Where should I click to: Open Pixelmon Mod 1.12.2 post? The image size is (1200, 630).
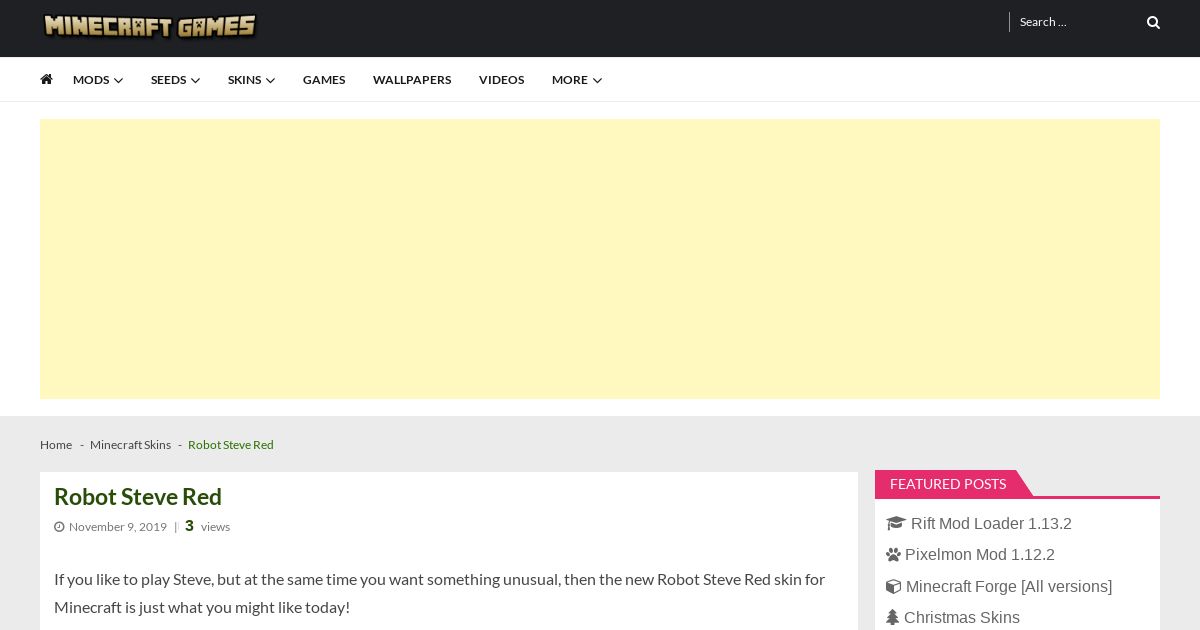tap(980, 555)
